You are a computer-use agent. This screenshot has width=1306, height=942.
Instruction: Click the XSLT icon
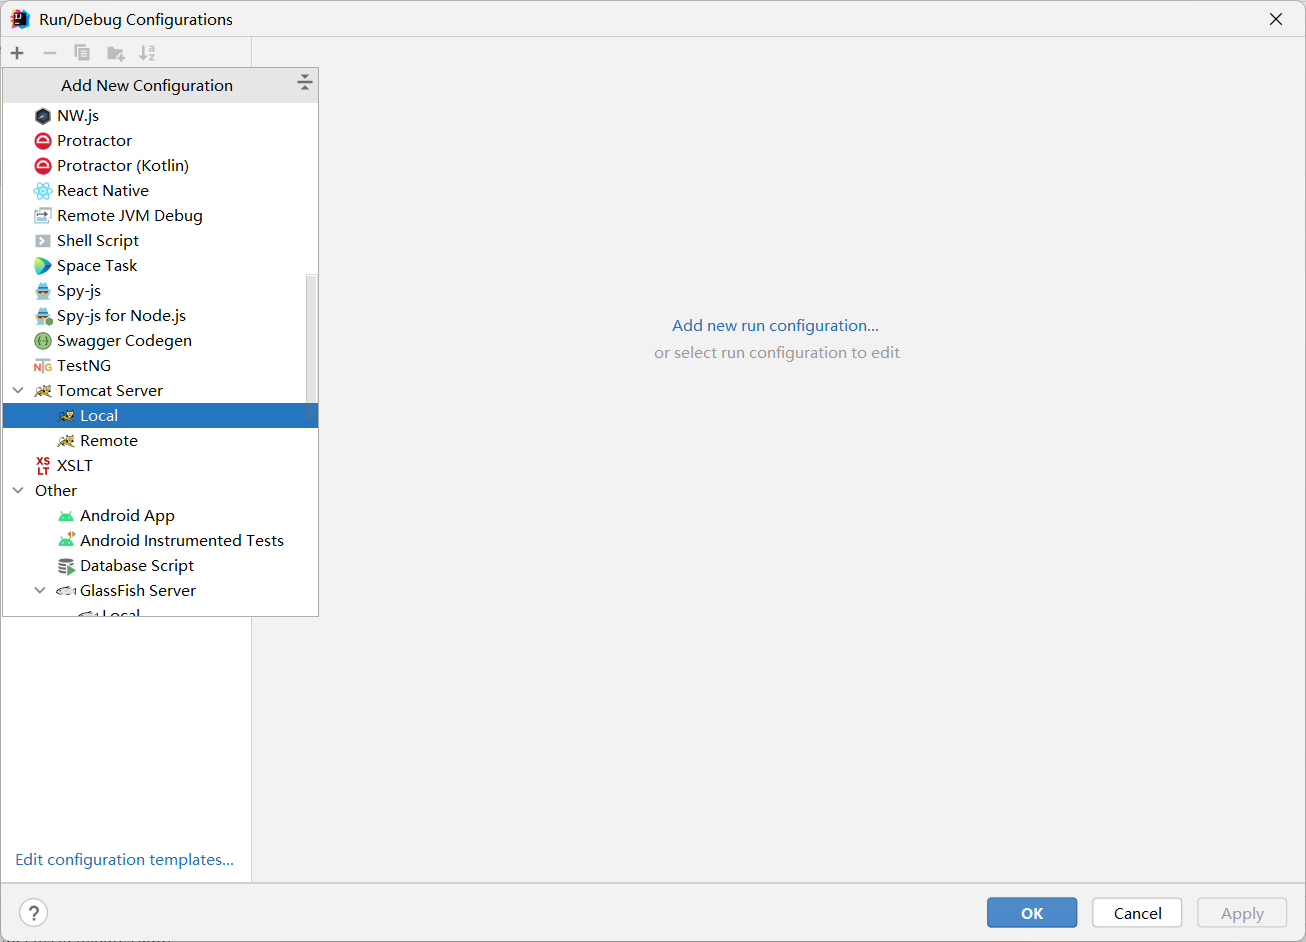[x=42, y=466]
